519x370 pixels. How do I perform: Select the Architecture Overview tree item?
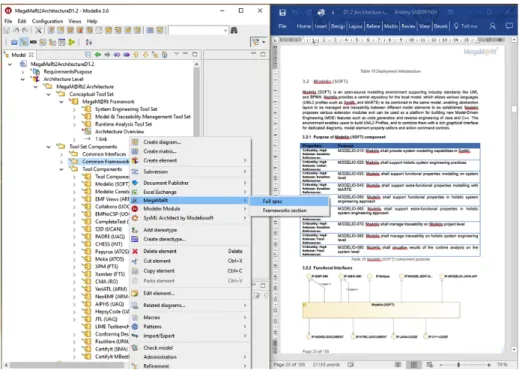tap(119, 131)
